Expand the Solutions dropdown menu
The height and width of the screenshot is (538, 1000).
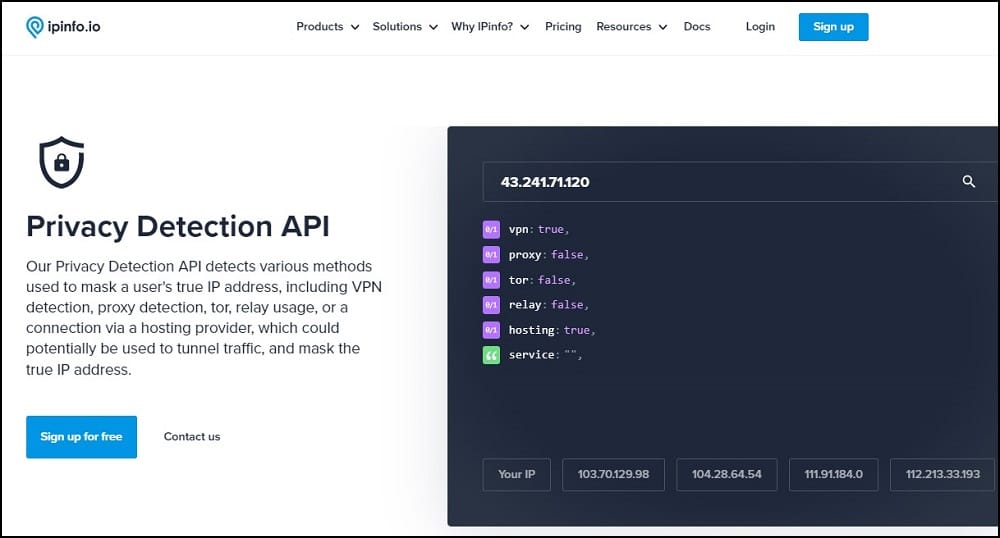tap(405, 27)
